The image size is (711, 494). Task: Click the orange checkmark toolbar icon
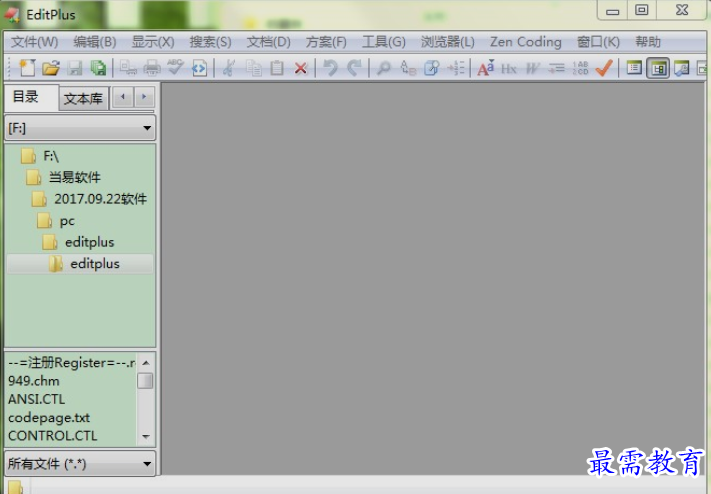coord(604,68)
